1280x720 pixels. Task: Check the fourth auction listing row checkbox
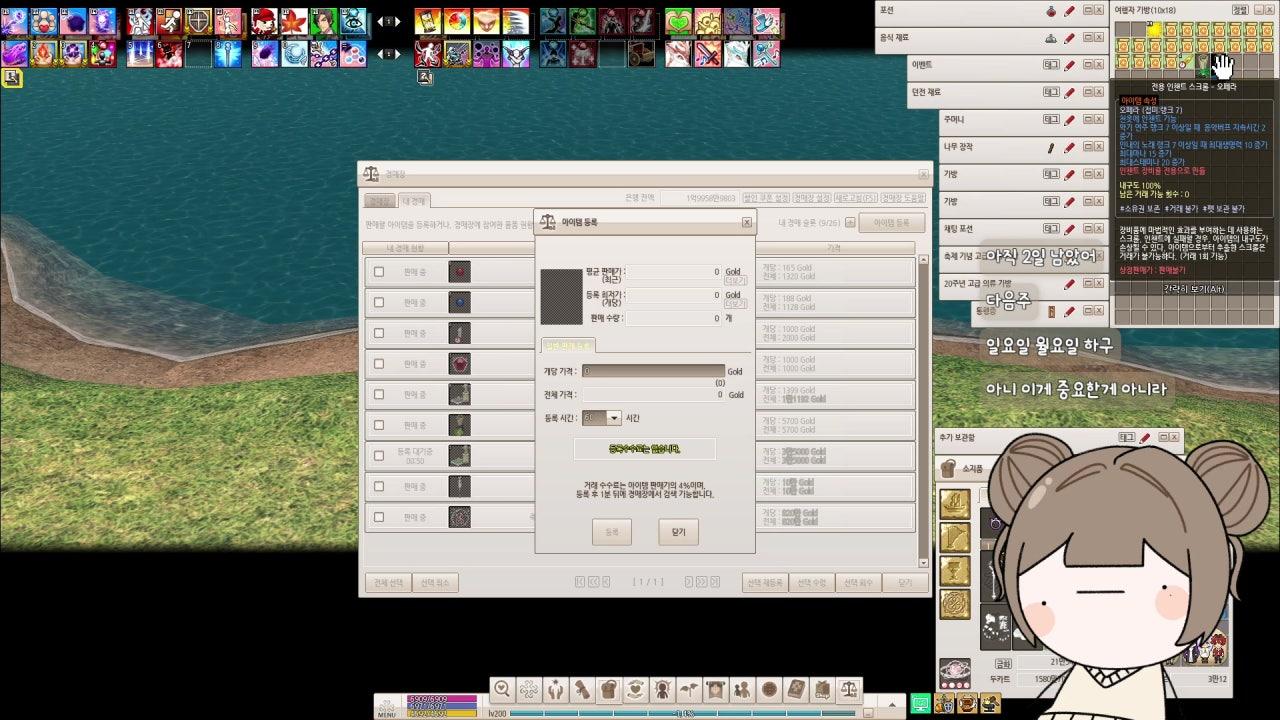tap(379, 364)
